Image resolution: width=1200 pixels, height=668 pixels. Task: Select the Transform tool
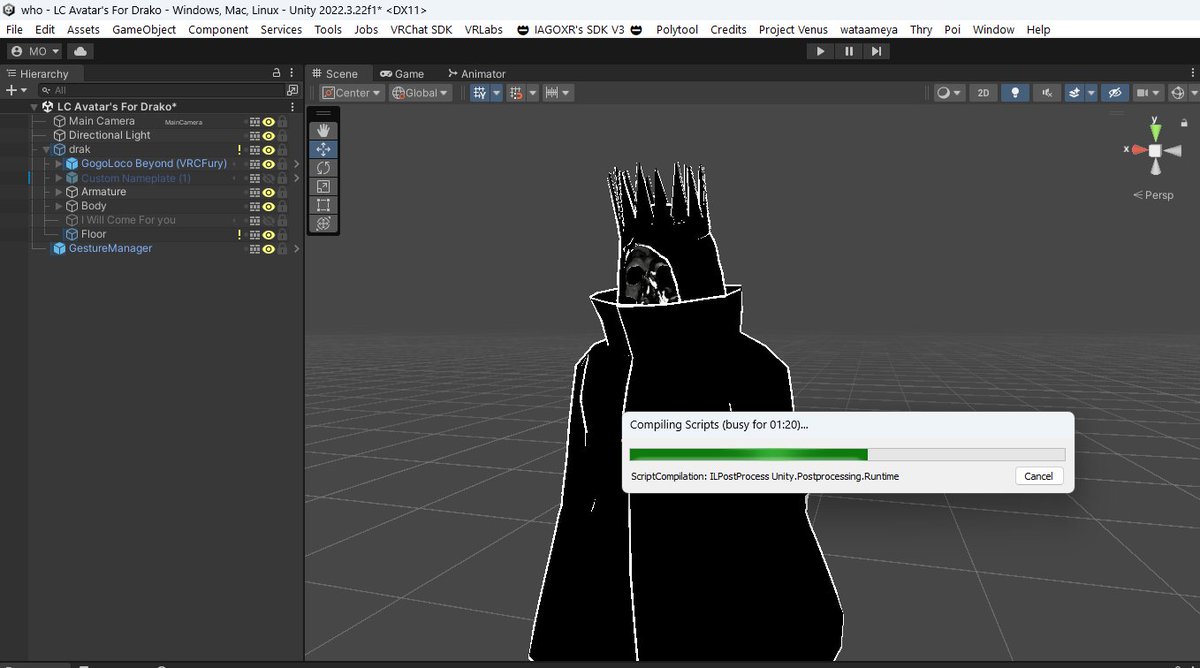(x=323, y=224)
